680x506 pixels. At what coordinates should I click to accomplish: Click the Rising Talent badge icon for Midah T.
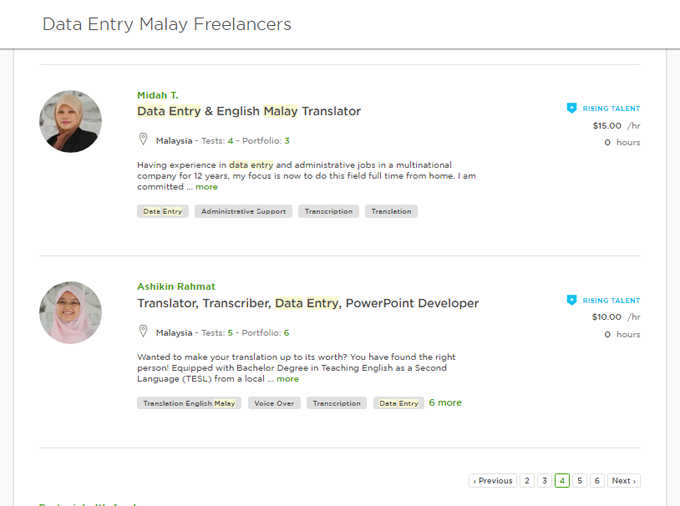[x=572, y=108]
